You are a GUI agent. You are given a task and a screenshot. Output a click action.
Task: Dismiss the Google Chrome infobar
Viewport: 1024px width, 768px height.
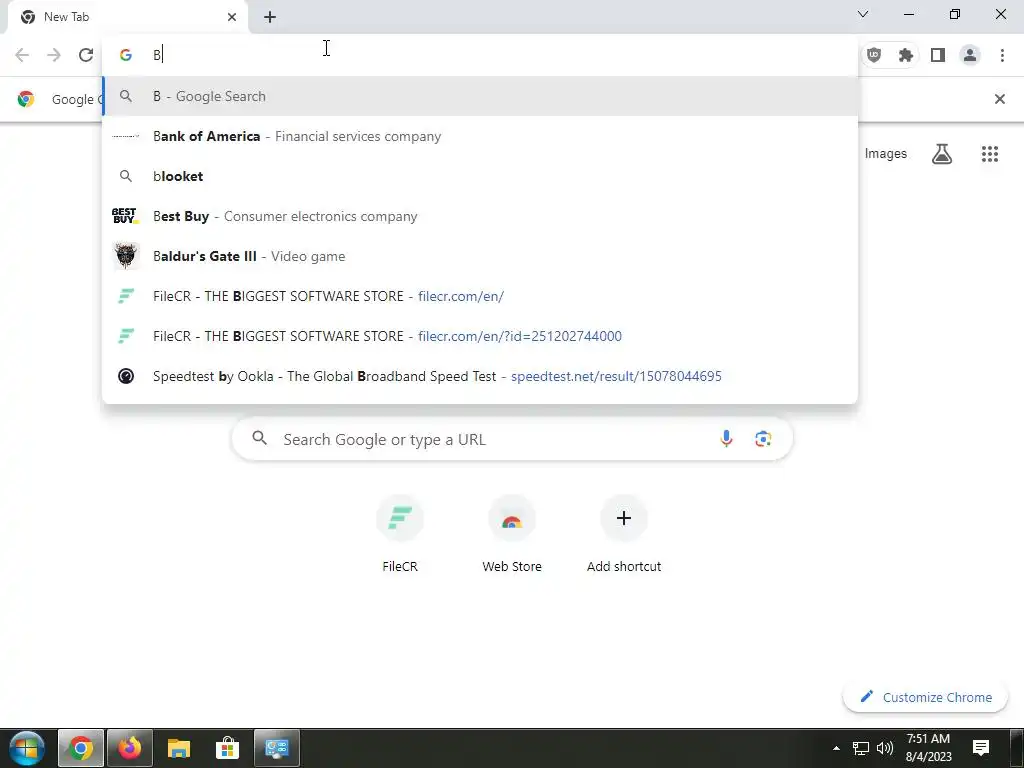999,99
